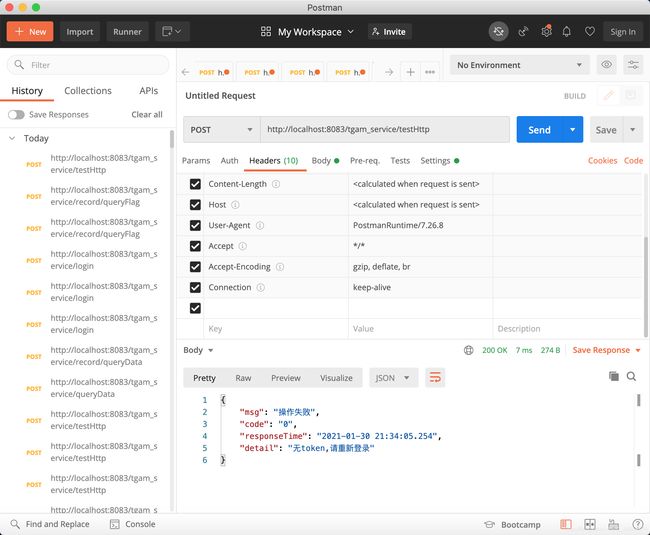Screen dimensions: 650x535
Task: Open the request Body tab
Action: click(x=325, y=161)
